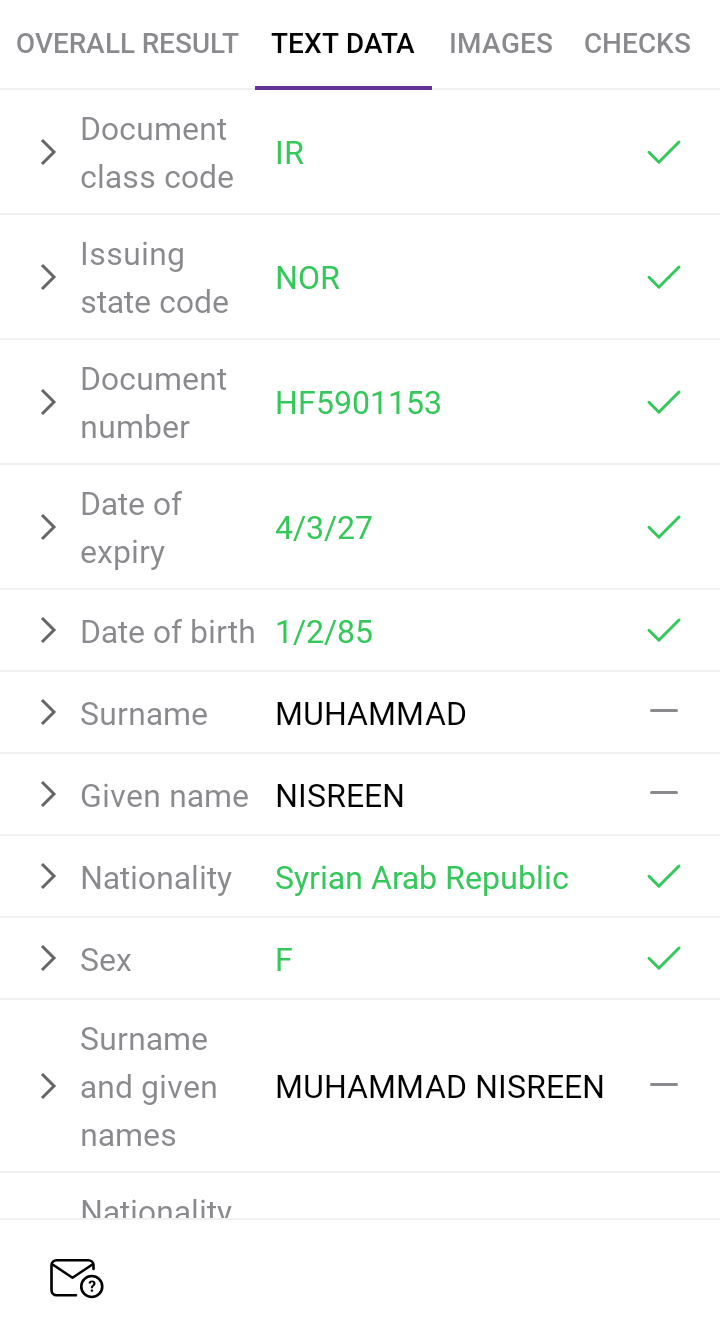Expand the Document number row

48,402
